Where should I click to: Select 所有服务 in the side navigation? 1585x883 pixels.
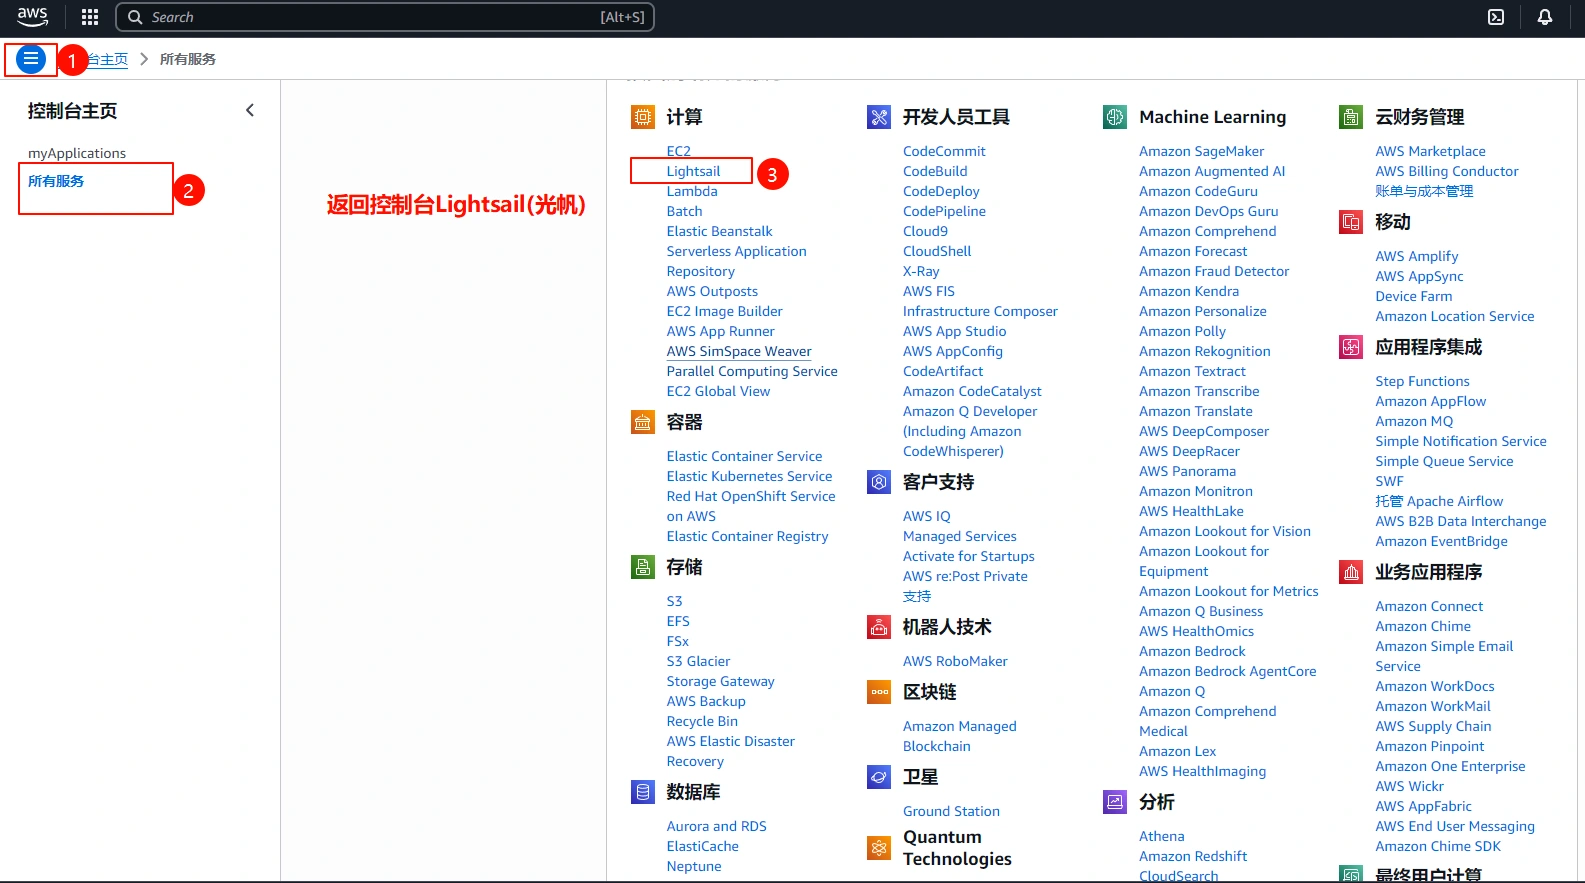pyautogui.click(x=56, y=181)
